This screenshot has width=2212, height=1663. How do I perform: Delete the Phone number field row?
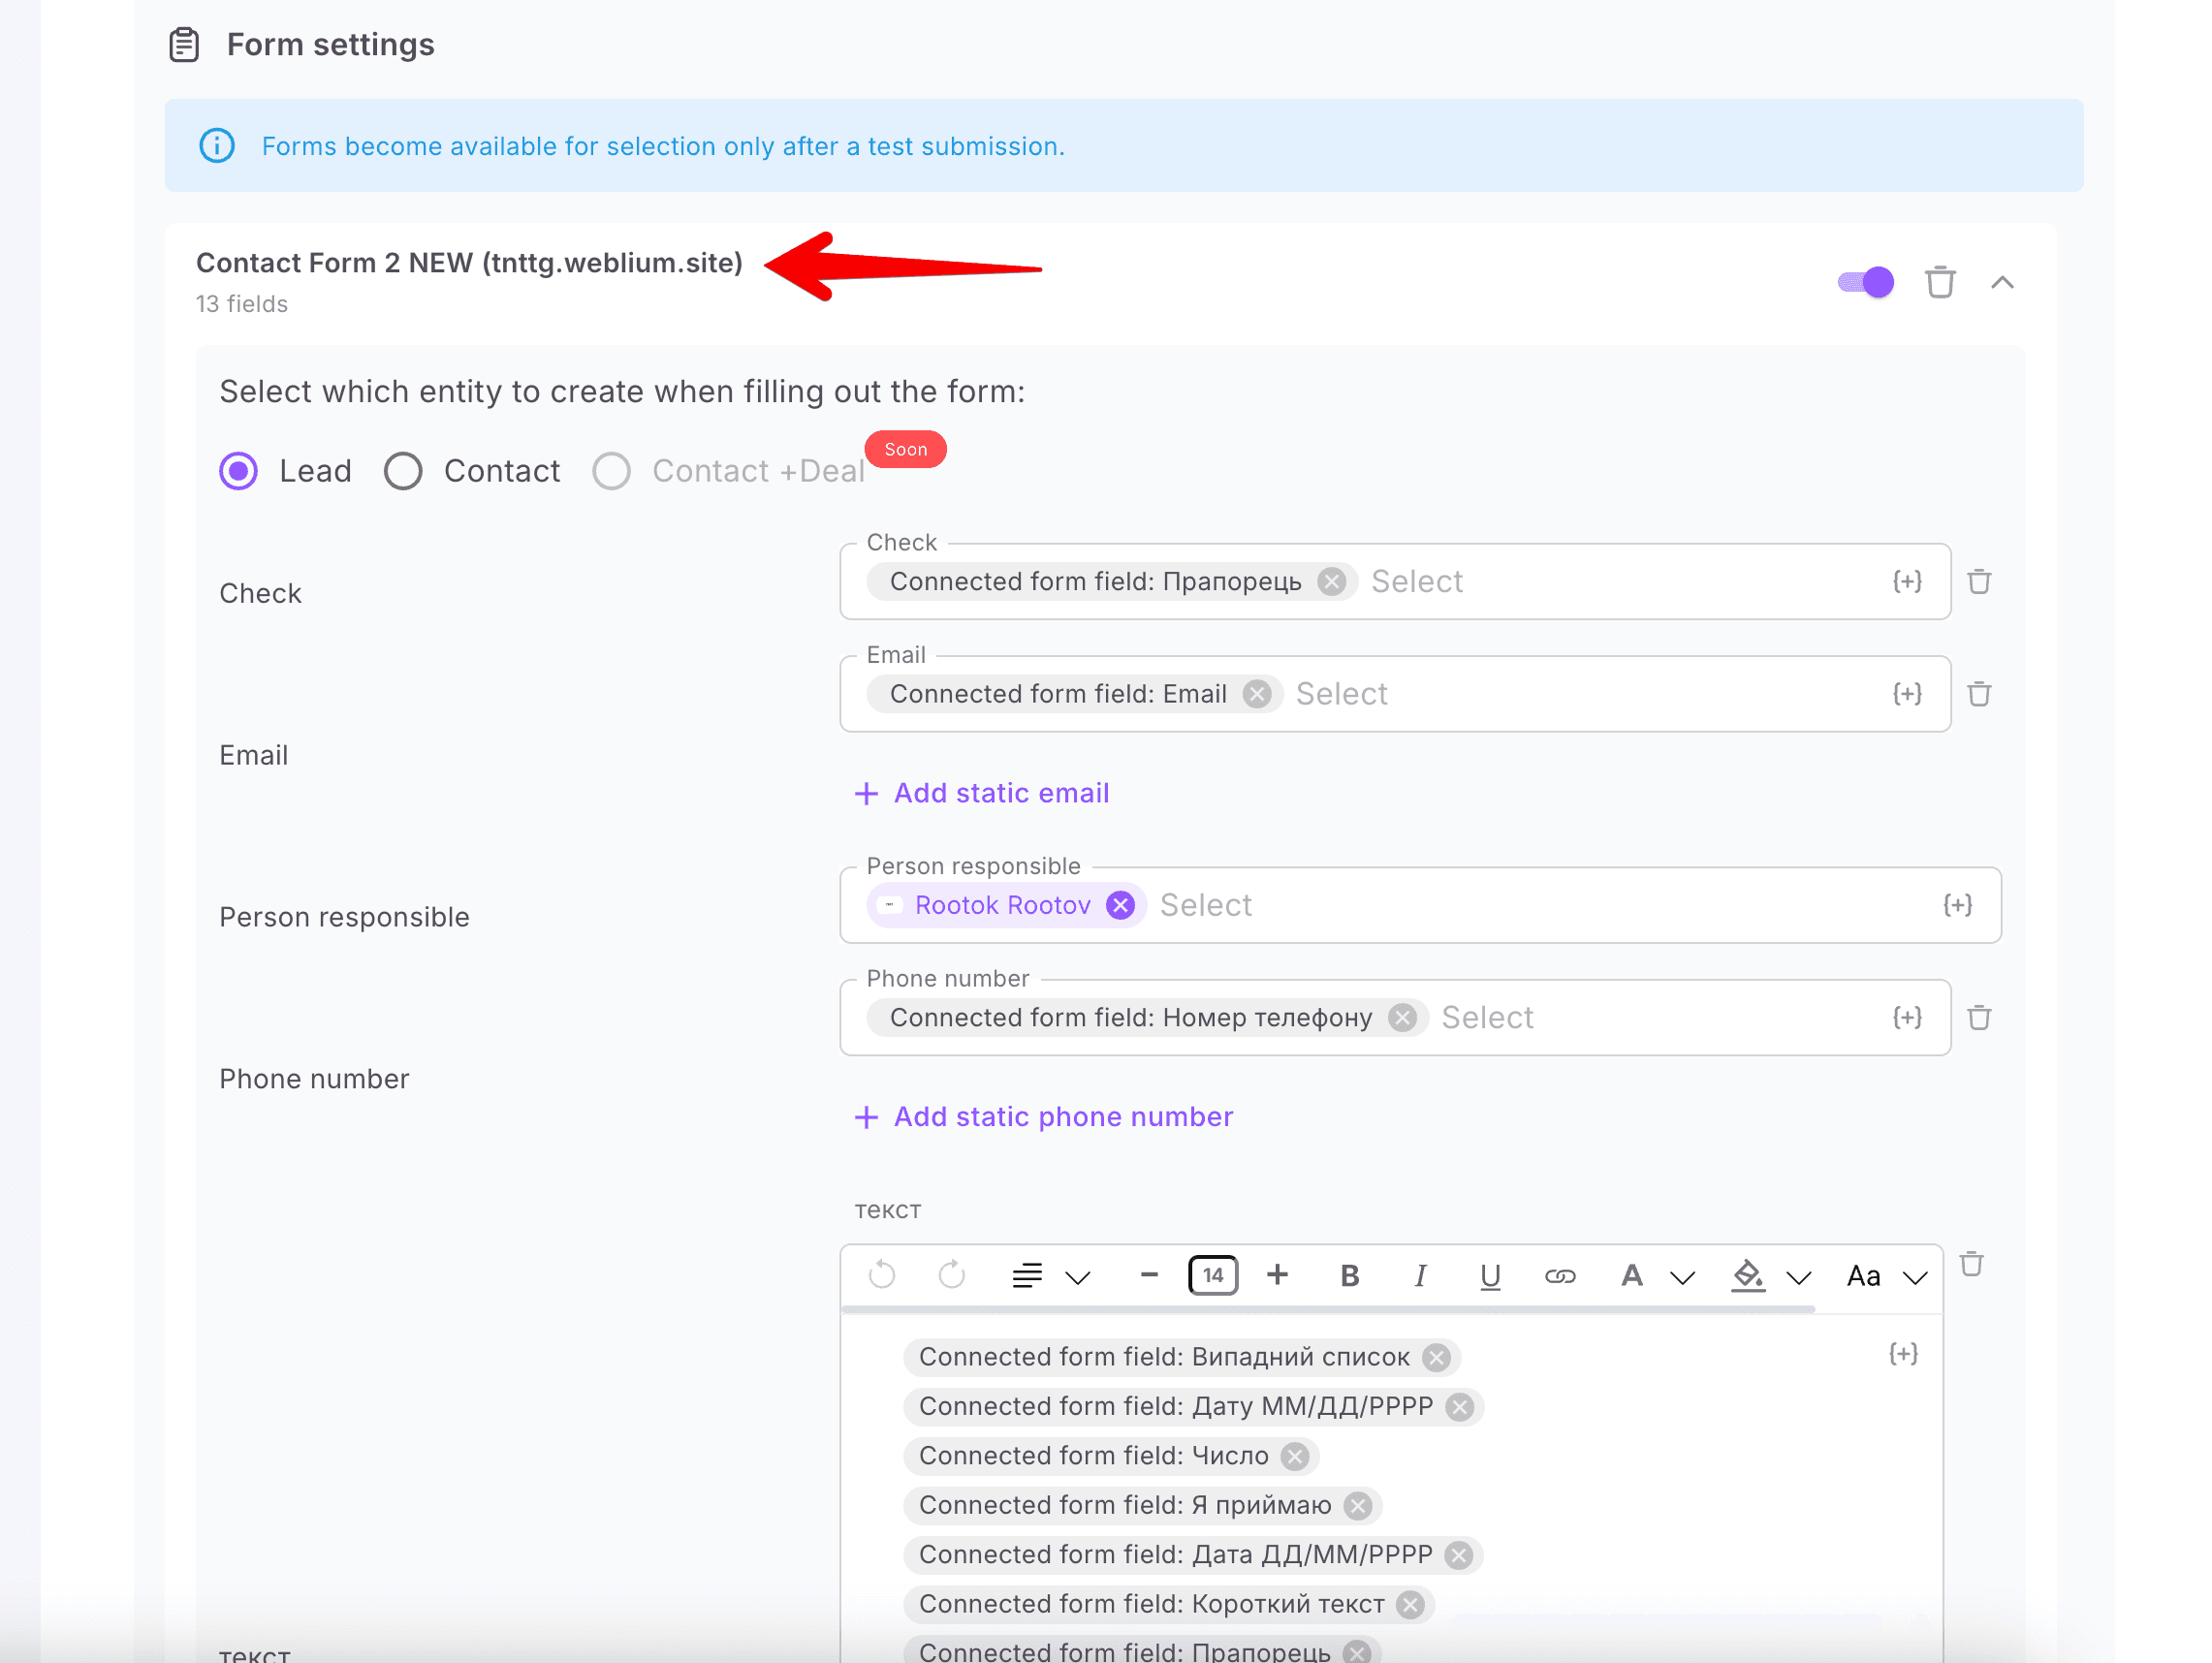tap(1979, 1018)
